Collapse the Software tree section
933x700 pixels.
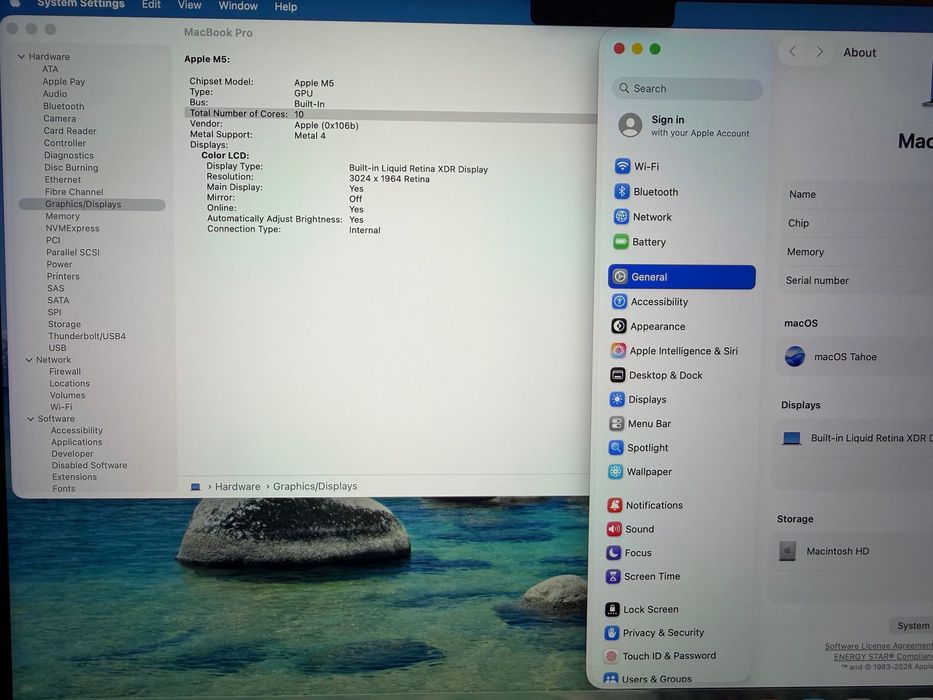pyautogui.click(x=30, y=418)
